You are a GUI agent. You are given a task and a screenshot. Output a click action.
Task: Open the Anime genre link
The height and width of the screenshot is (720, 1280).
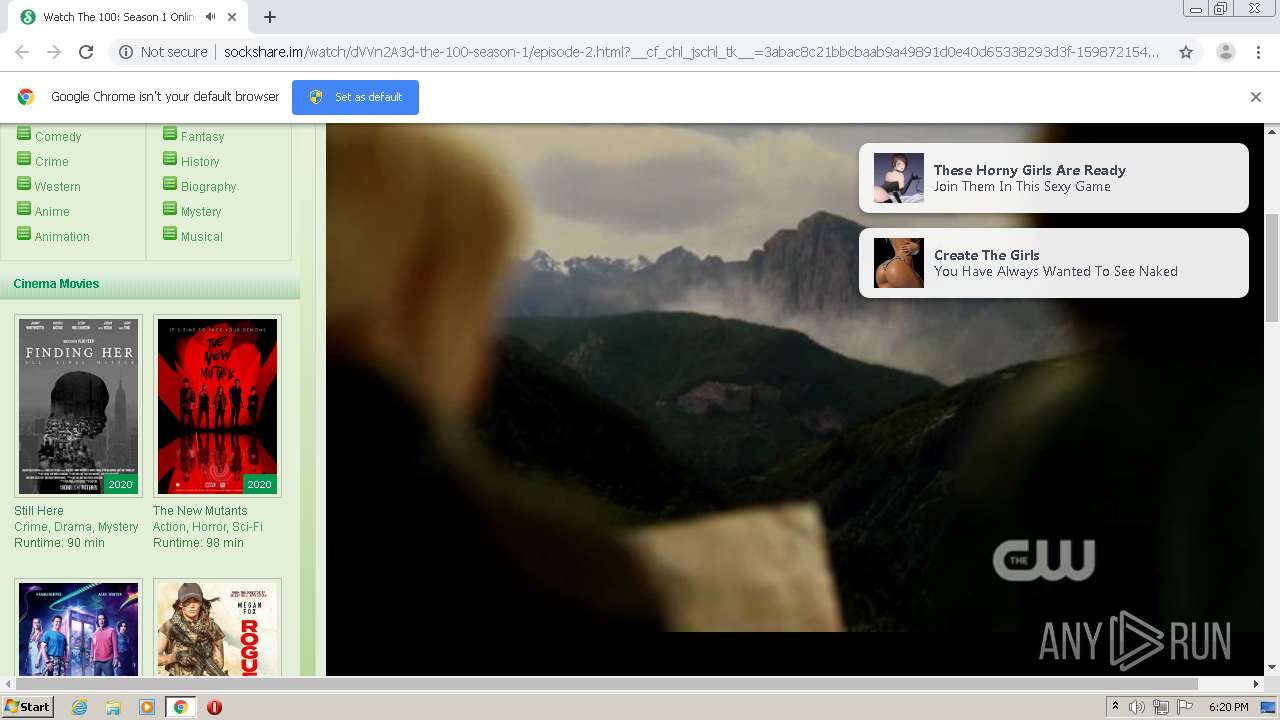52,212
